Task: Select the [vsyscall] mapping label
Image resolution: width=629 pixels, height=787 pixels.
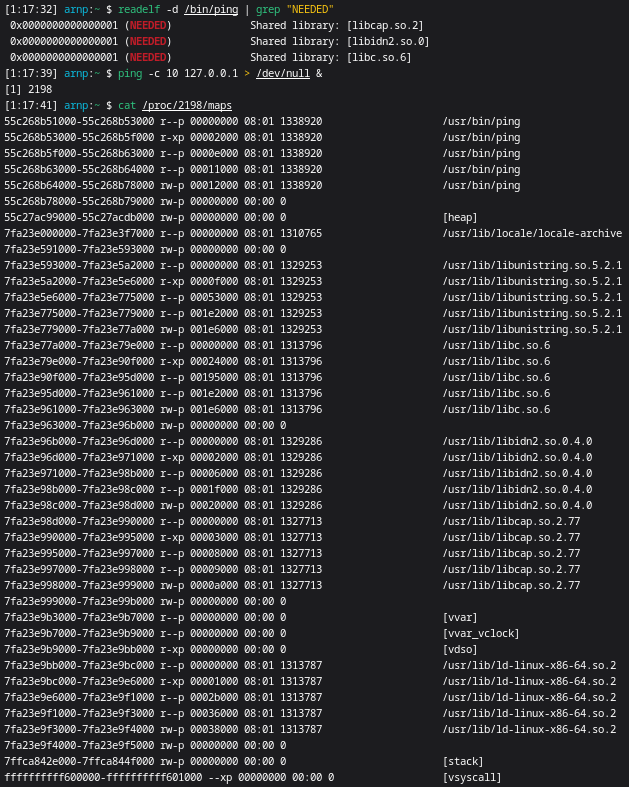Action: pos(472,777)
